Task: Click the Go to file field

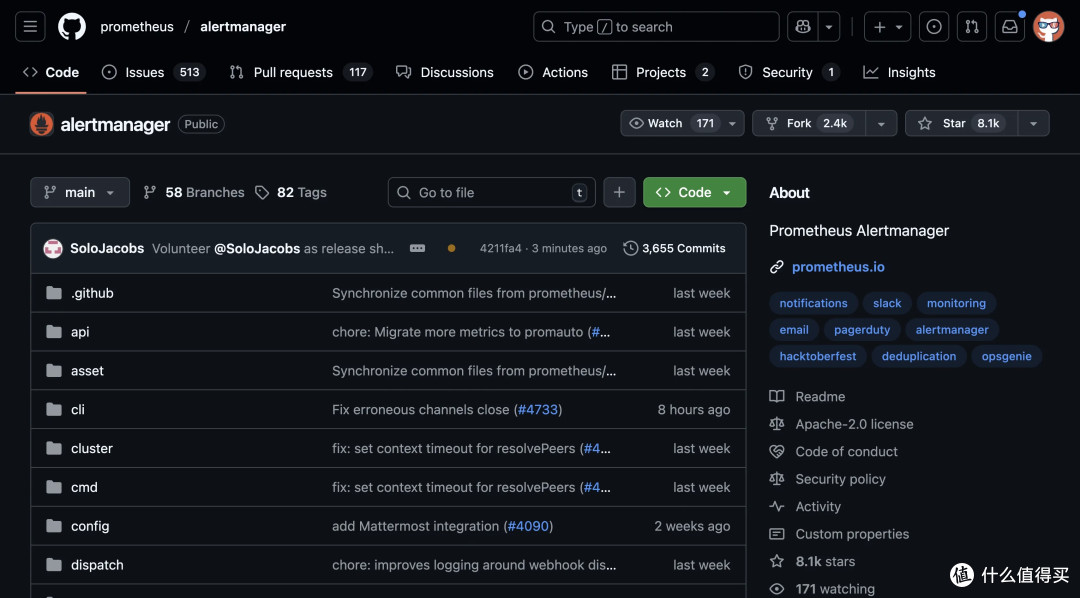Action: [x=492, y=192]
